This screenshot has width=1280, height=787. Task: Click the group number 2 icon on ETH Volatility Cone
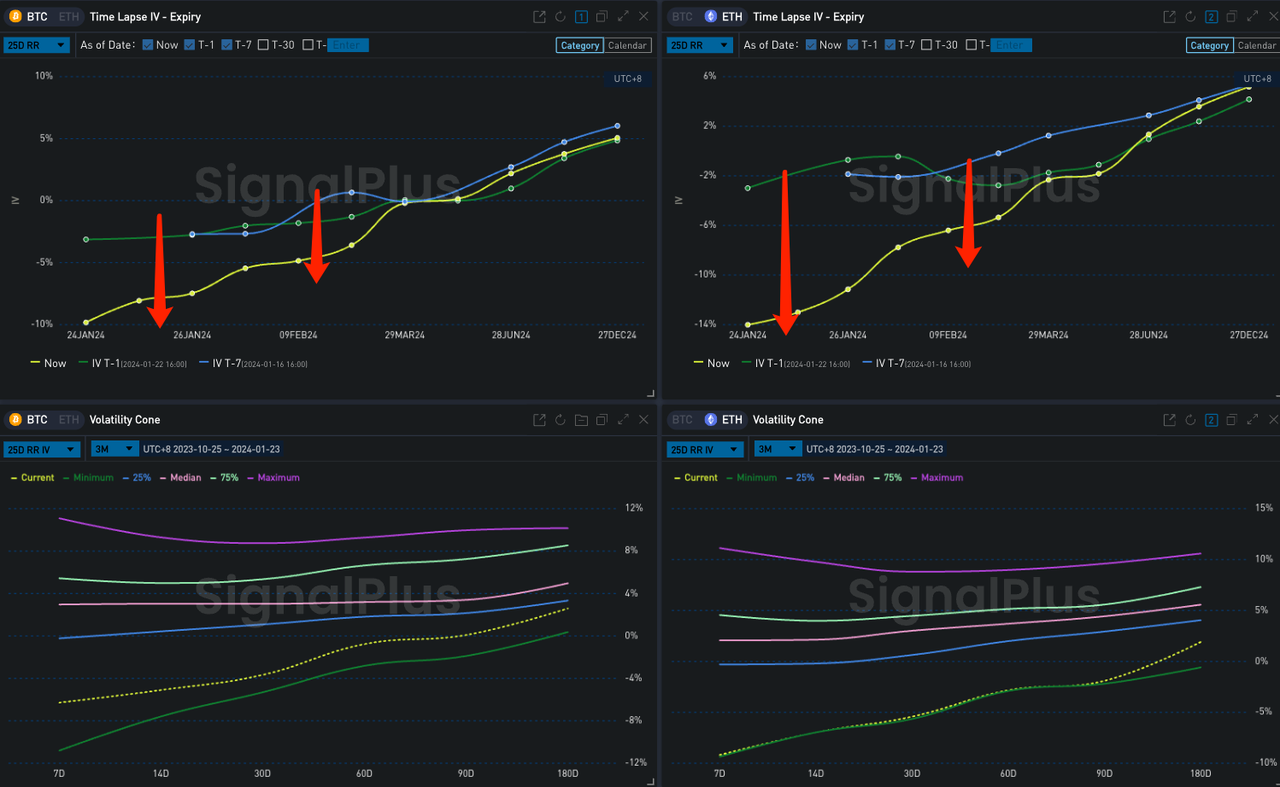tap(1211, 420)
